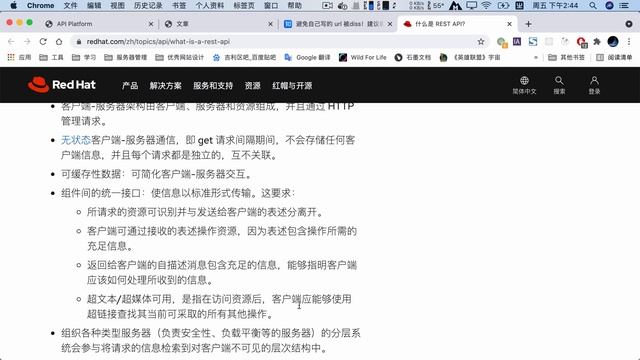Click the green extension icon beside the star
640x360 pixels.
(502, 42)
